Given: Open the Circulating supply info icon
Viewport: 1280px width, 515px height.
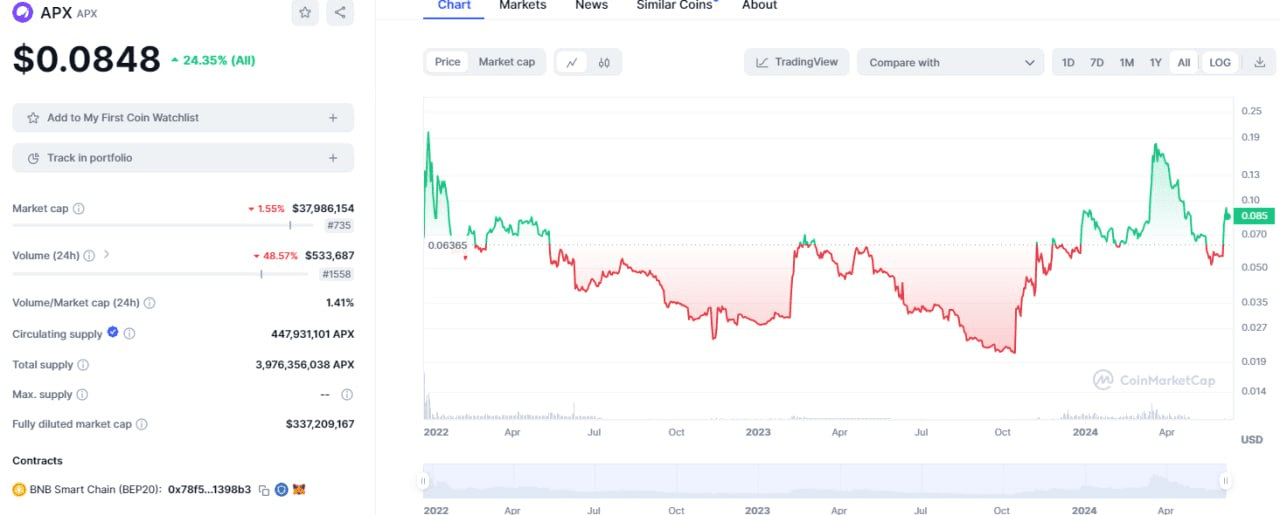Looking at the screenshot, I should click(129, 334).
